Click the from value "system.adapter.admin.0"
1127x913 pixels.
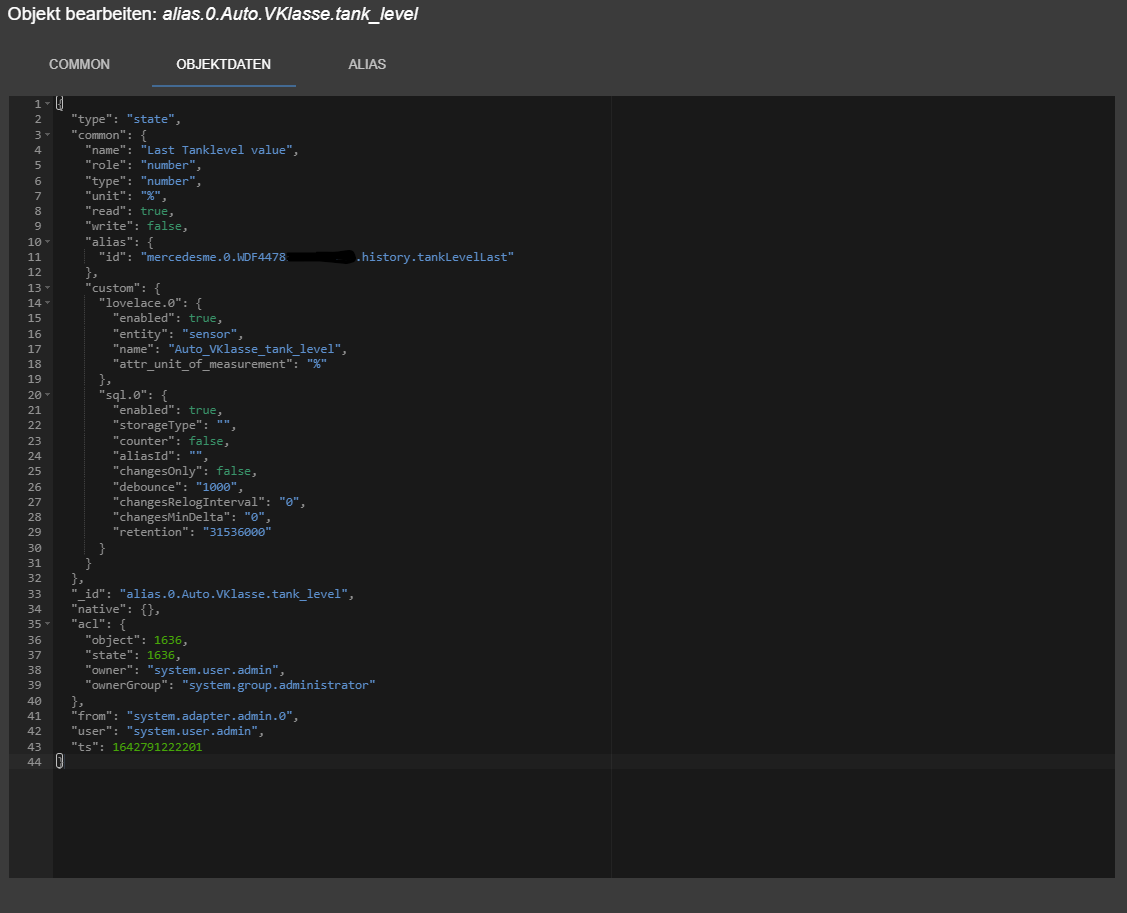click(210, 716)
